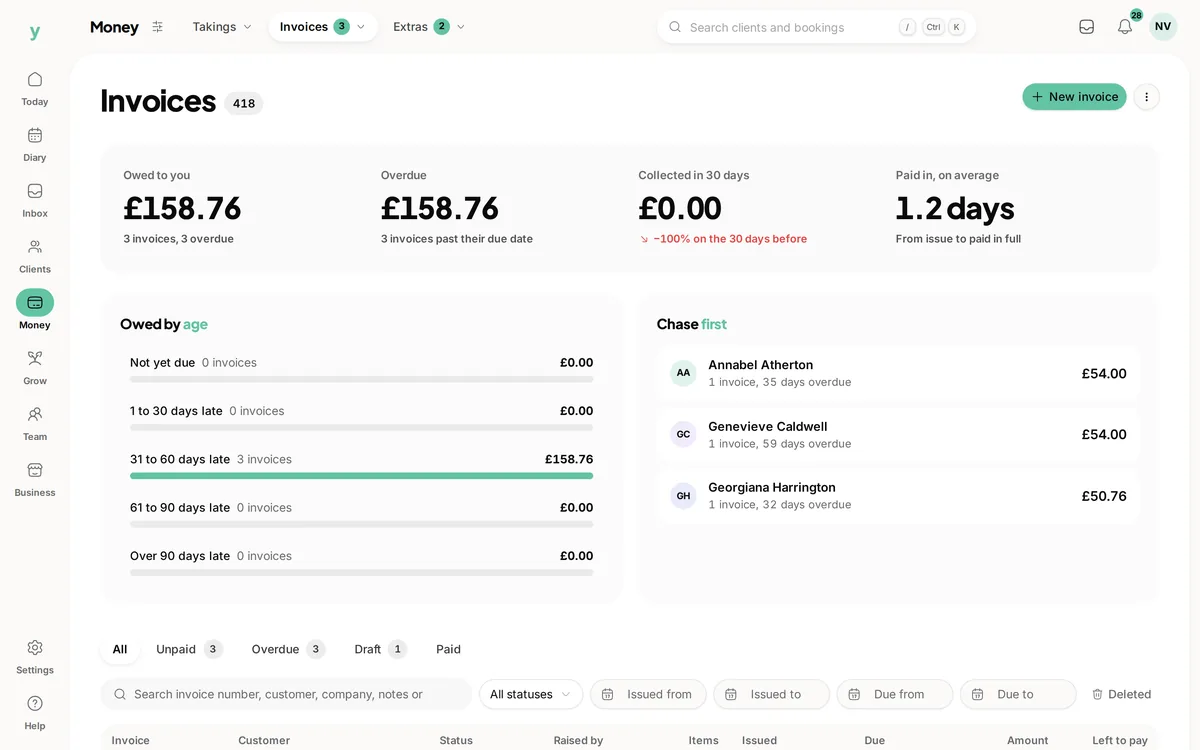Pick a Due from date
Image resolution: width=1200 pixels, height=750 pixels.
click(895, 694)
